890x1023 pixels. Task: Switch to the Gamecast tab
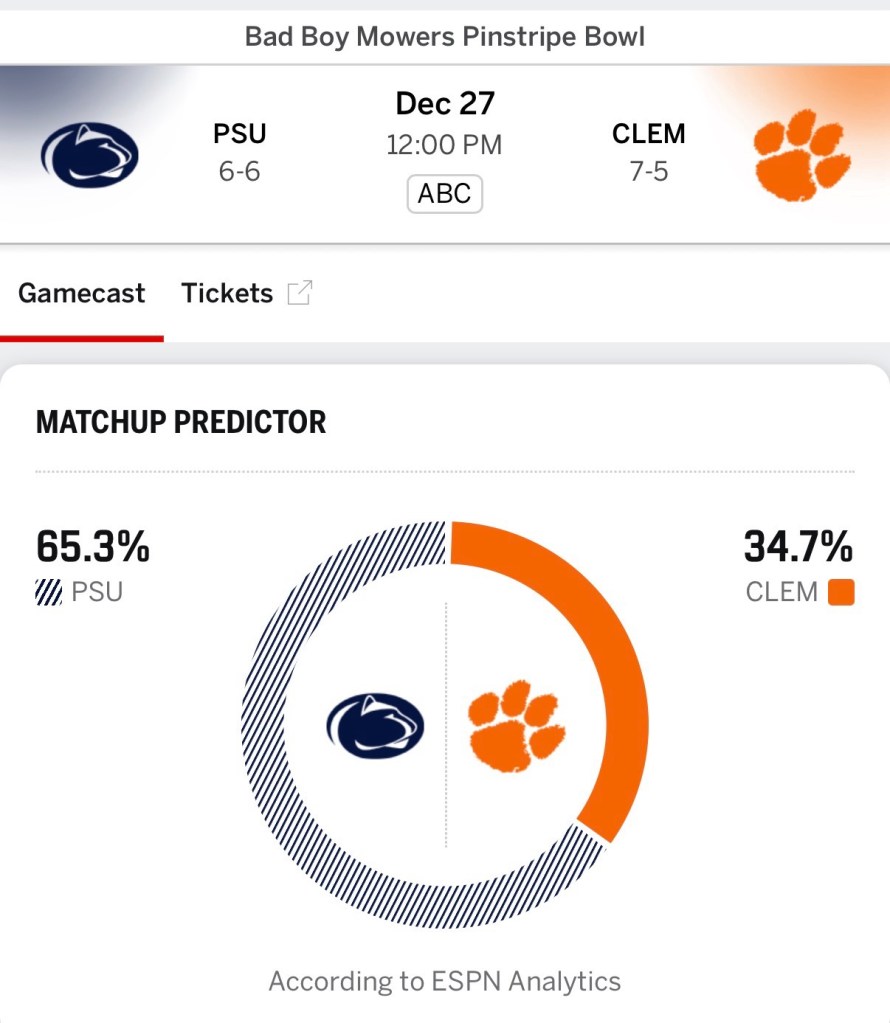point(81,293)
